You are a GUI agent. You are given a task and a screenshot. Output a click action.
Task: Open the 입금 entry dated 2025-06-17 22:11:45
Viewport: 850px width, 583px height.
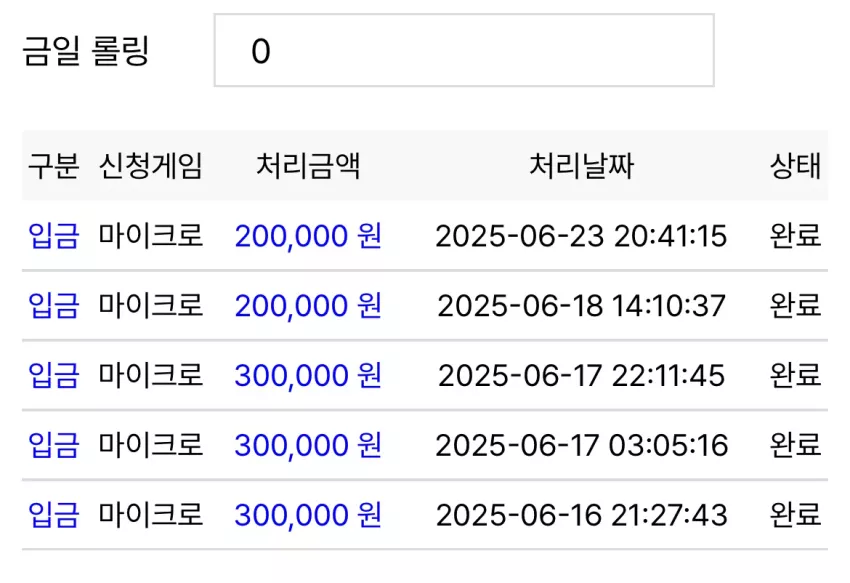pyautogui.click(x=54, y=375)
